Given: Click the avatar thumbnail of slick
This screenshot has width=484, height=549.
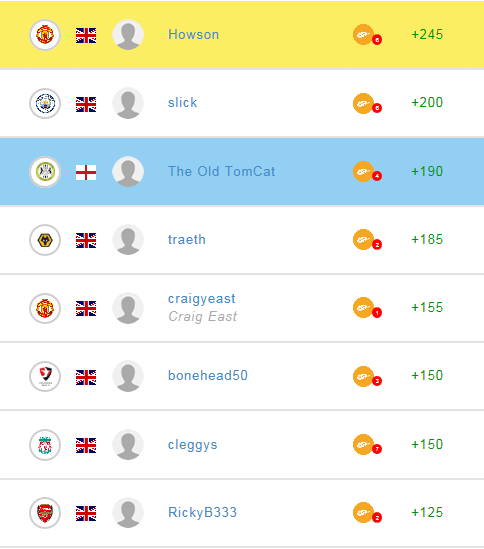Looking at the screenshot, I should (x=128, y=103).
